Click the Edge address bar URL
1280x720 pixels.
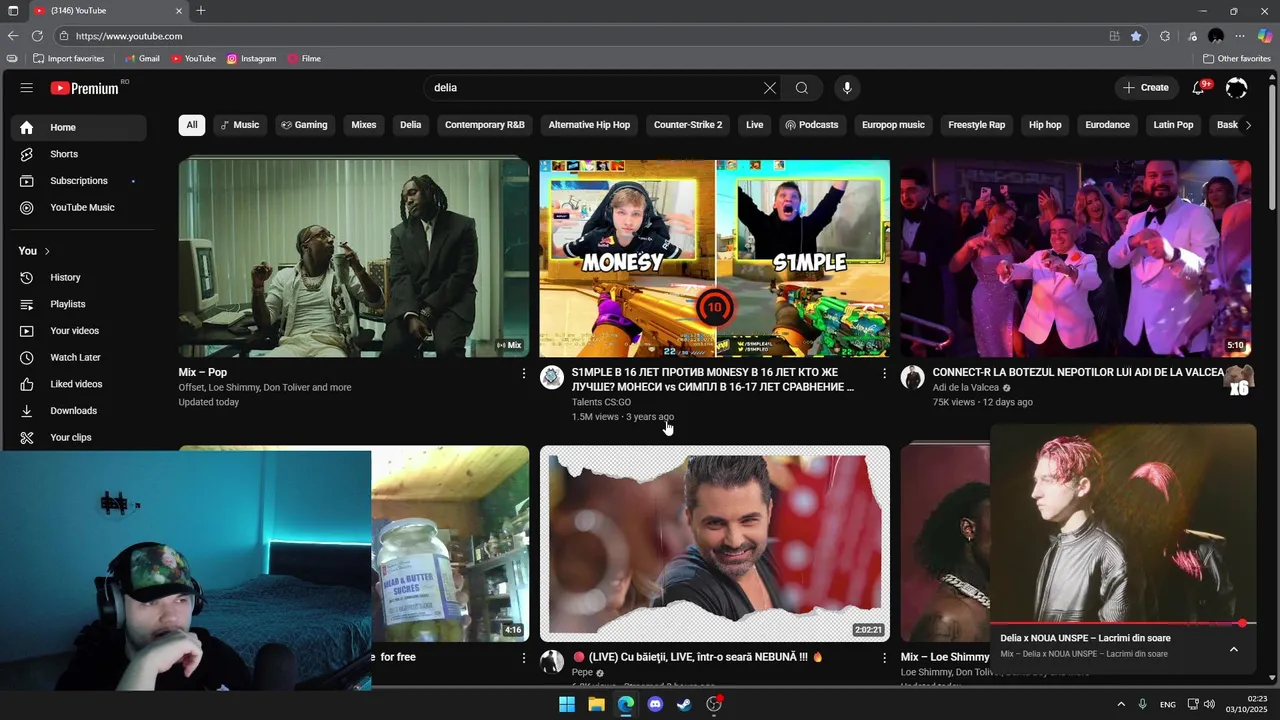(129, 36)
